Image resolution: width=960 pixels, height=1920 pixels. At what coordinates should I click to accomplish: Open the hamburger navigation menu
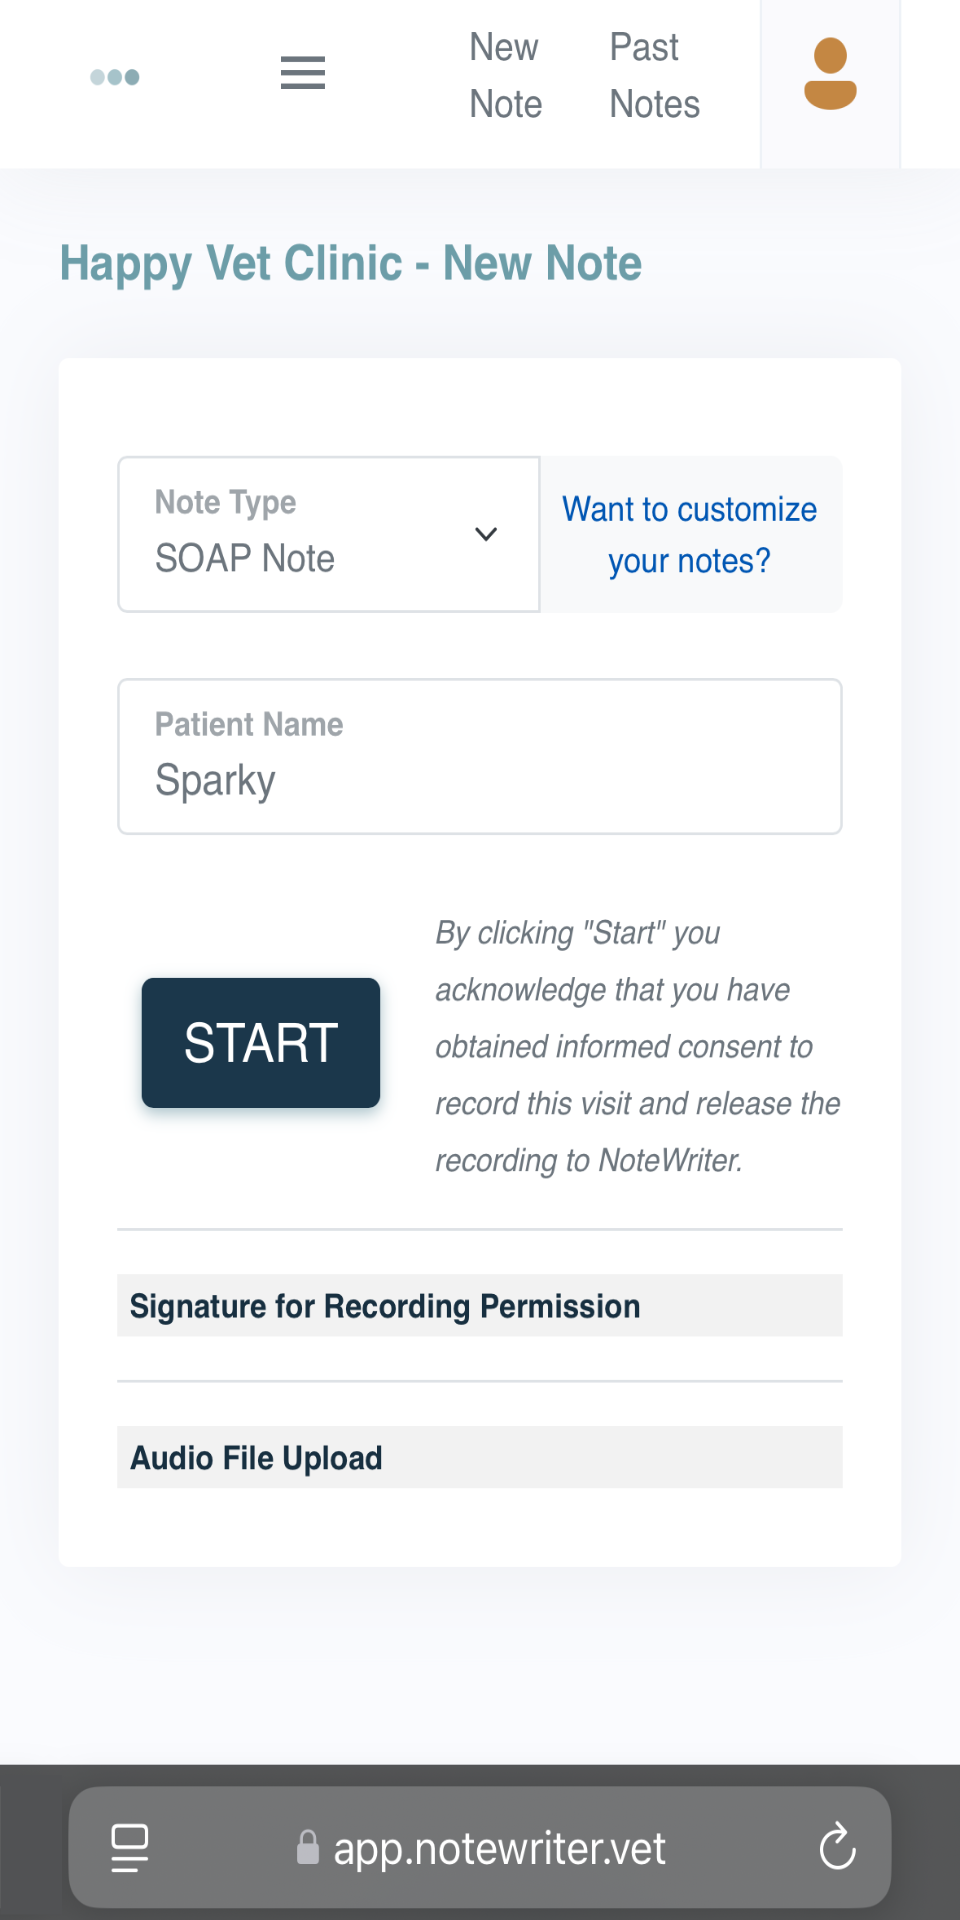[303, 73]
